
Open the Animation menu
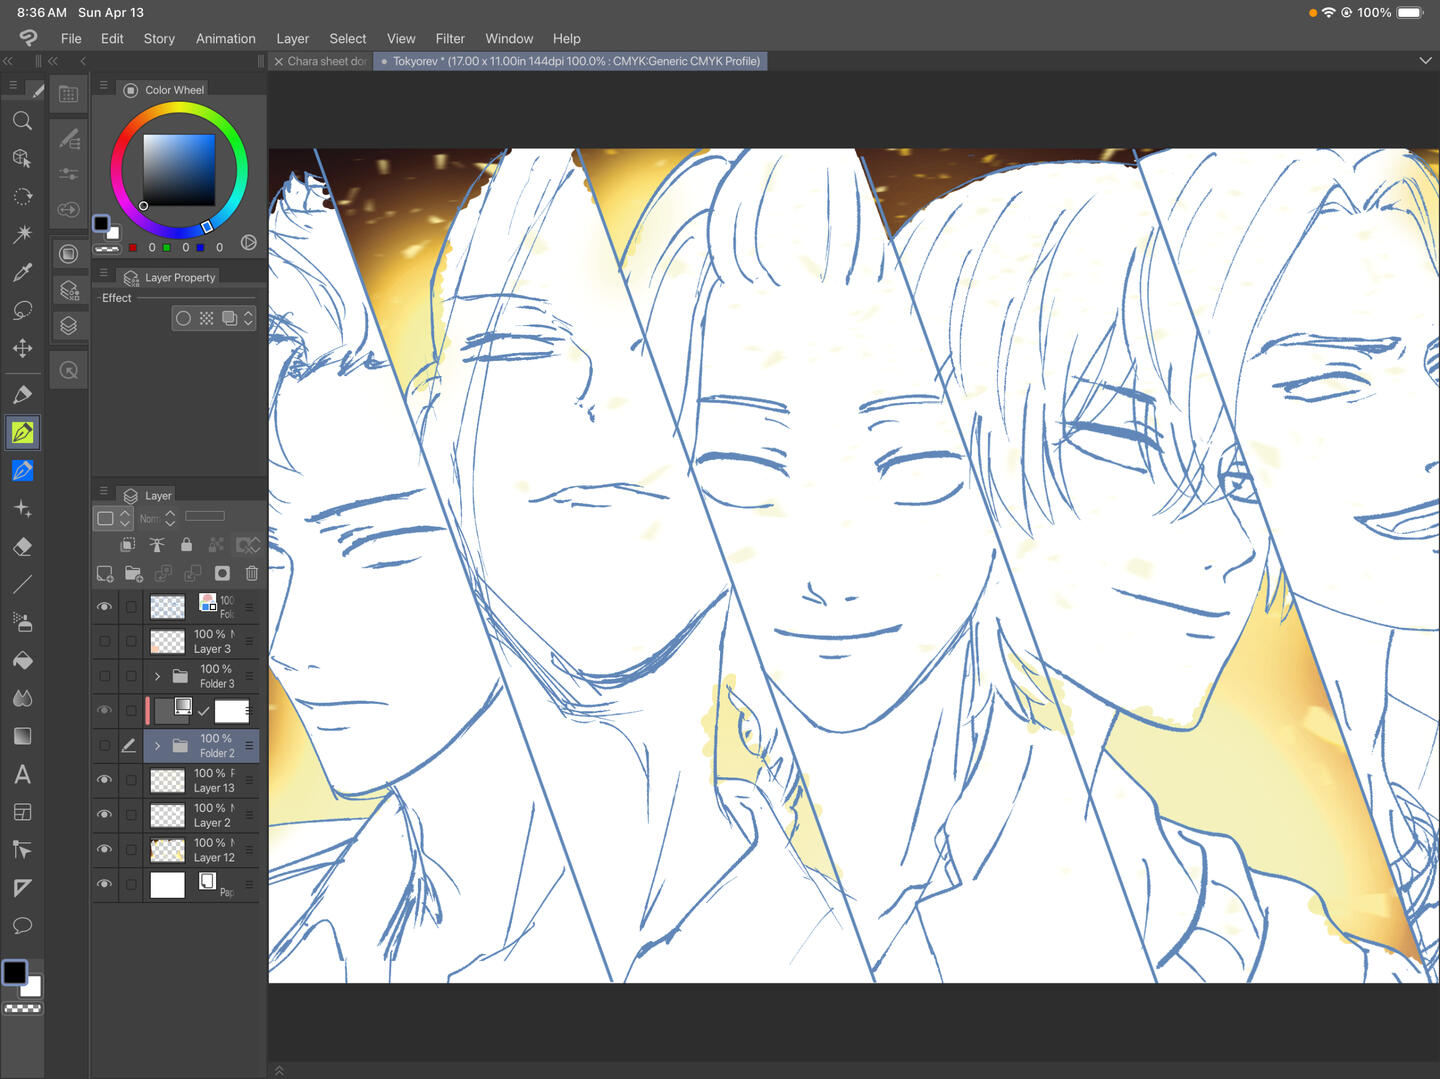tap(225, 39)
